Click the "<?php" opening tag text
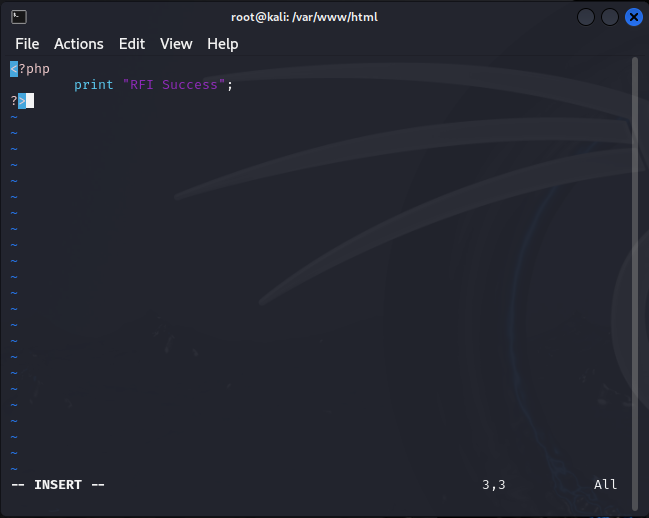649x518 pixels. pyautogui.click(x=30, y=69)
